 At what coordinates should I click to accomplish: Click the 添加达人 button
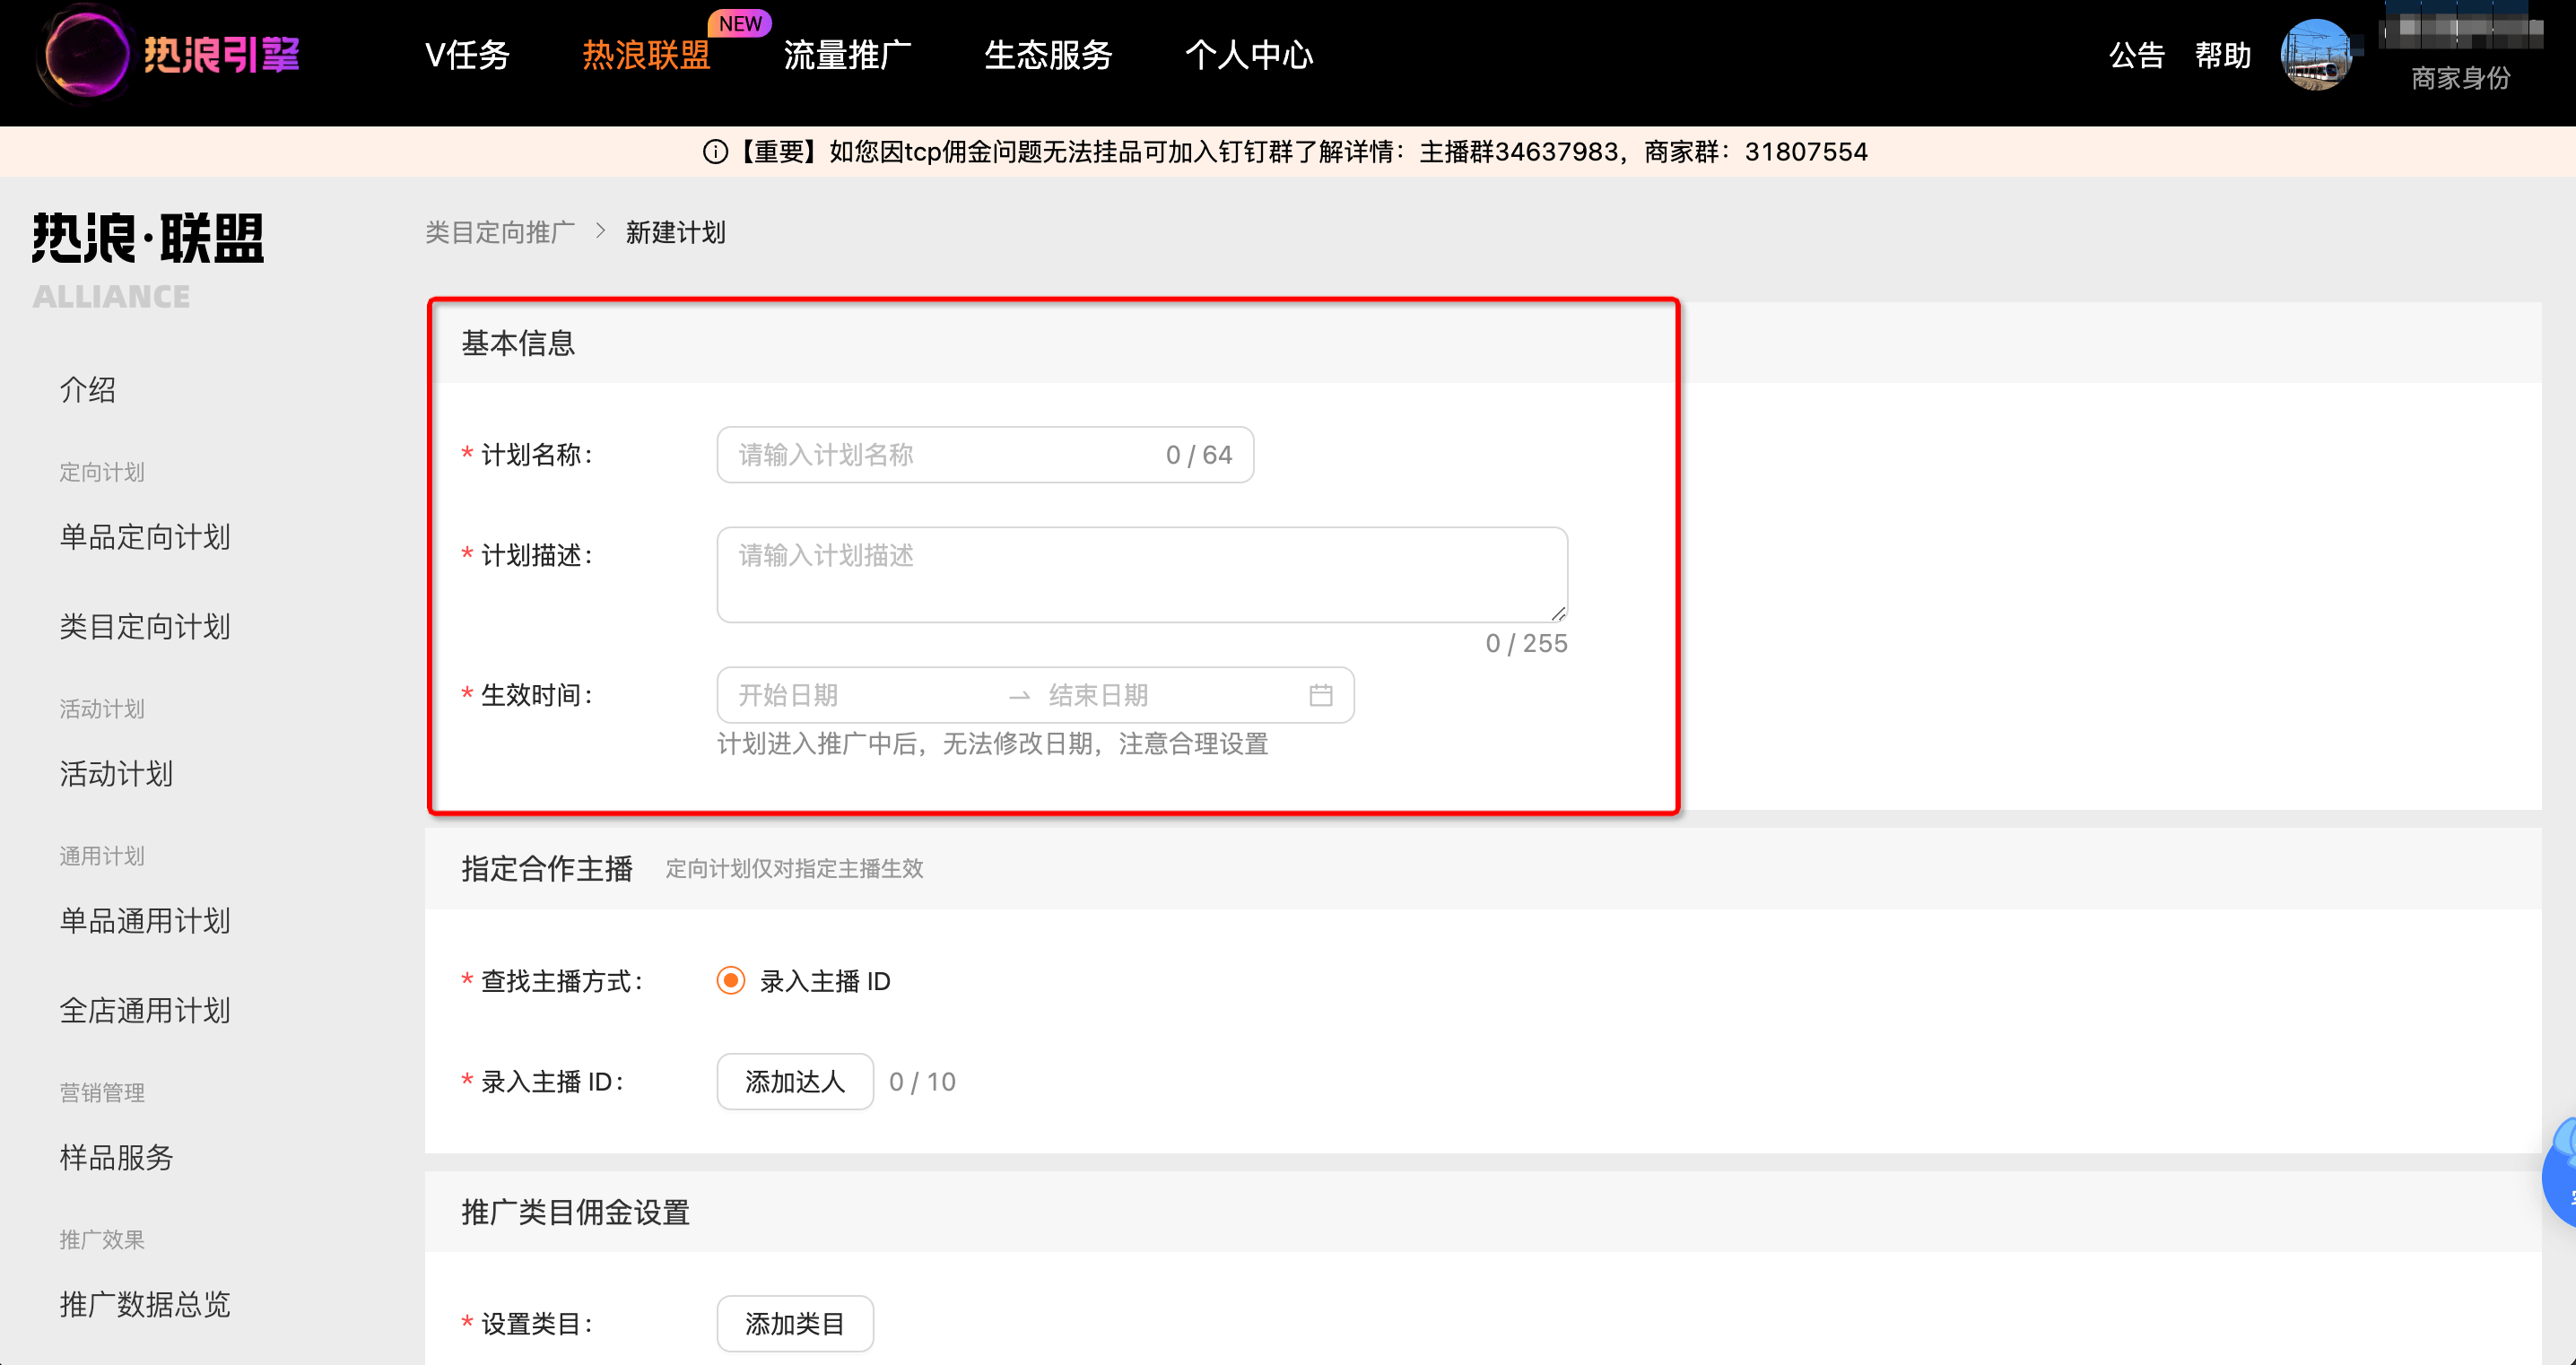click(794, 1082)
